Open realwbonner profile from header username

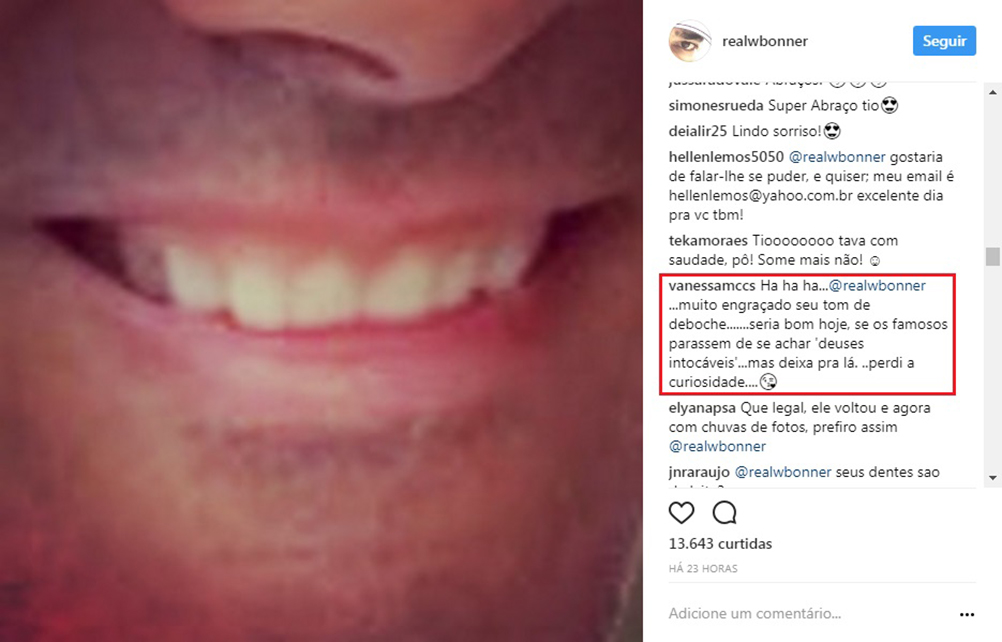point(764,41)
